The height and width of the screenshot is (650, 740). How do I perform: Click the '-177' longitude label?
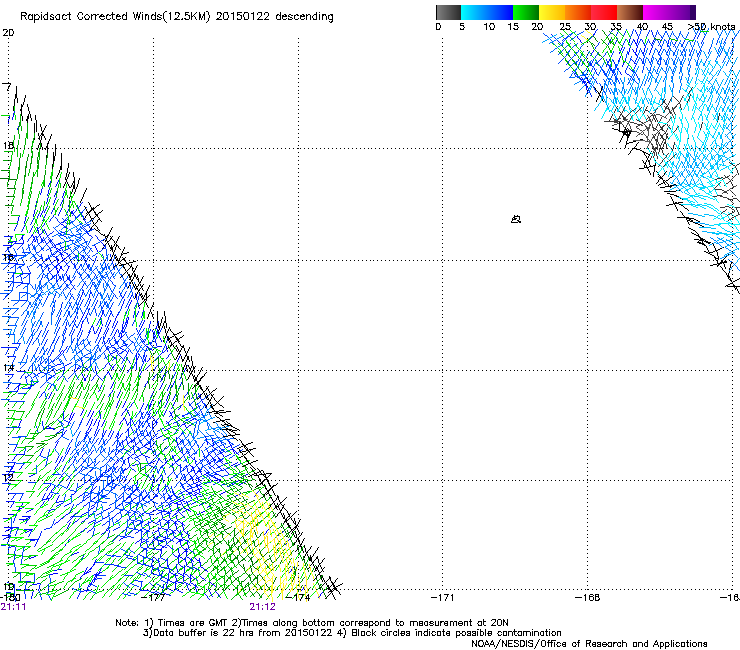click(155, 598)
